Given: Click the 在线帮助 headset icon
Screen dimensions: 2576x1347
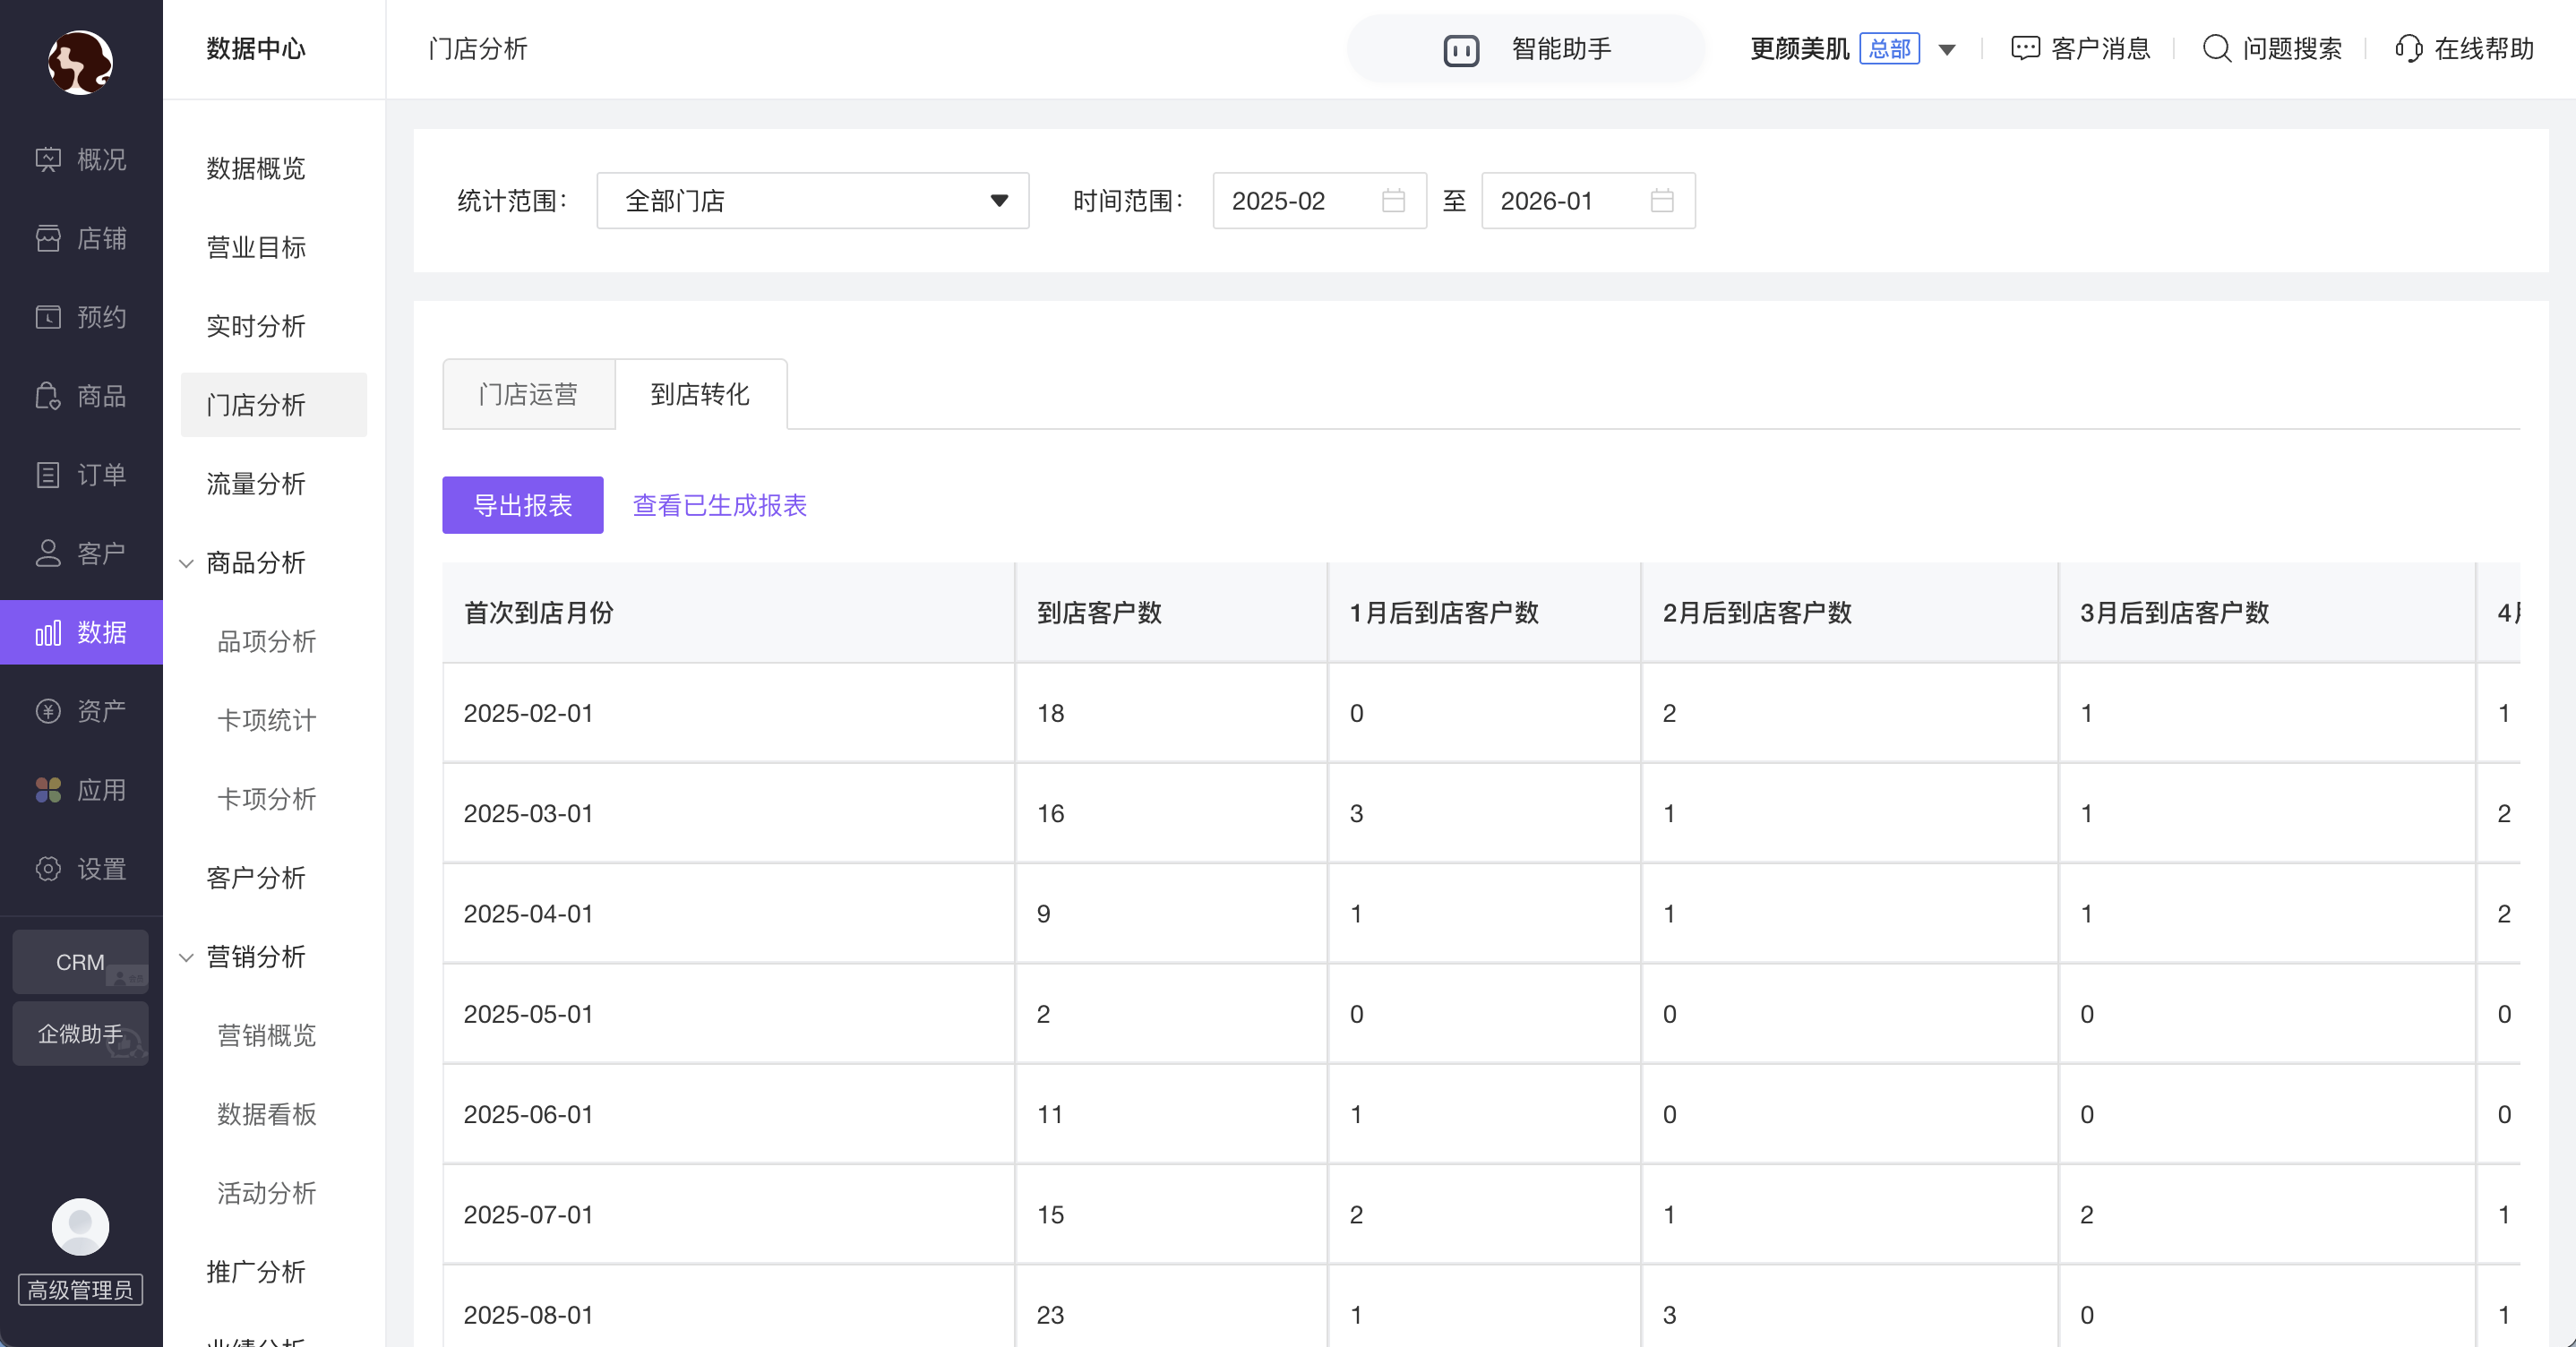Looking at the screenshot, I should click(2408, 49).
